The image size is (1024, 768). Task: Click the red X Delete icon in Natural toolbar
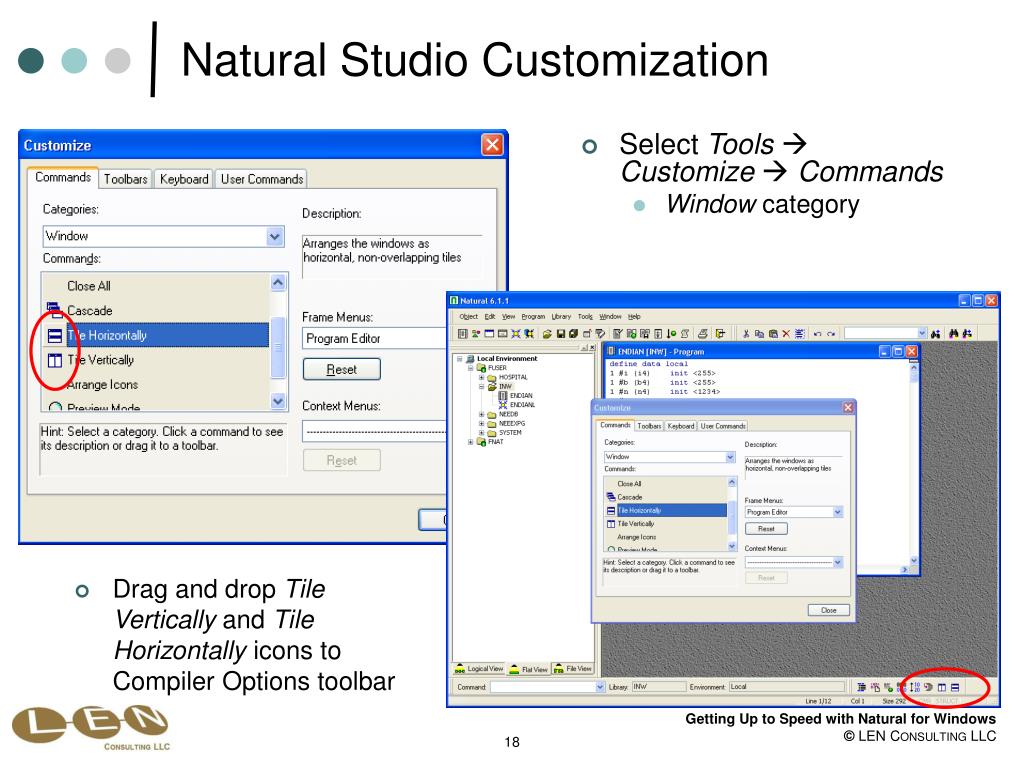coord(786,334)
